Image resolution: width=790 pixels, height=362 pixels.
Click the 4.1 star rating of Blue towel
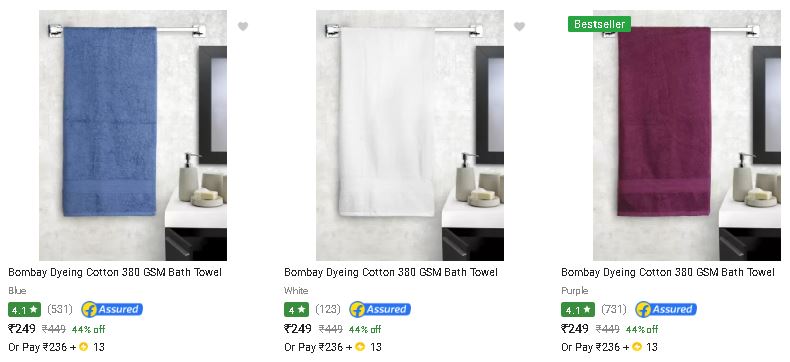tap(24, 309)
